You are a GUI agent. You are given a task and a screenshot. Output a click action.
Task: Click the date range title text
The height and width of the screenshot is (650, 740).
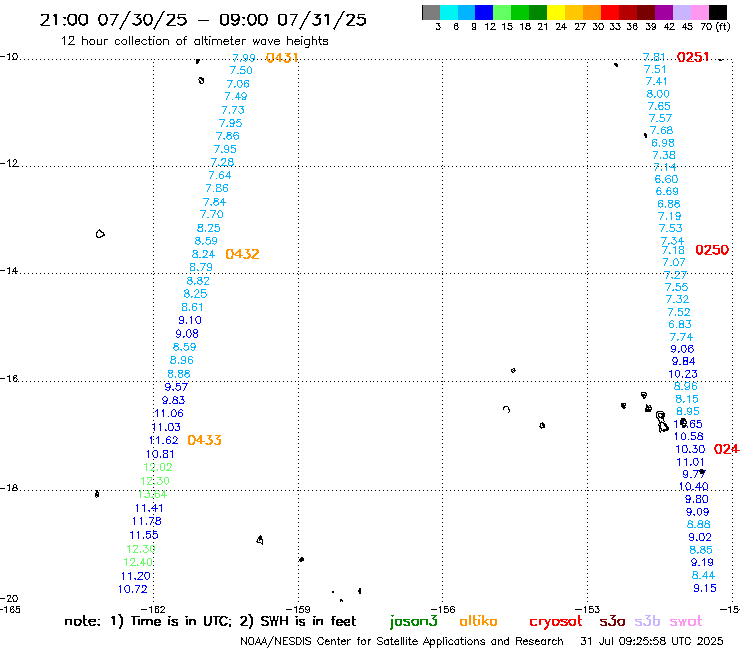pos(203,20)
